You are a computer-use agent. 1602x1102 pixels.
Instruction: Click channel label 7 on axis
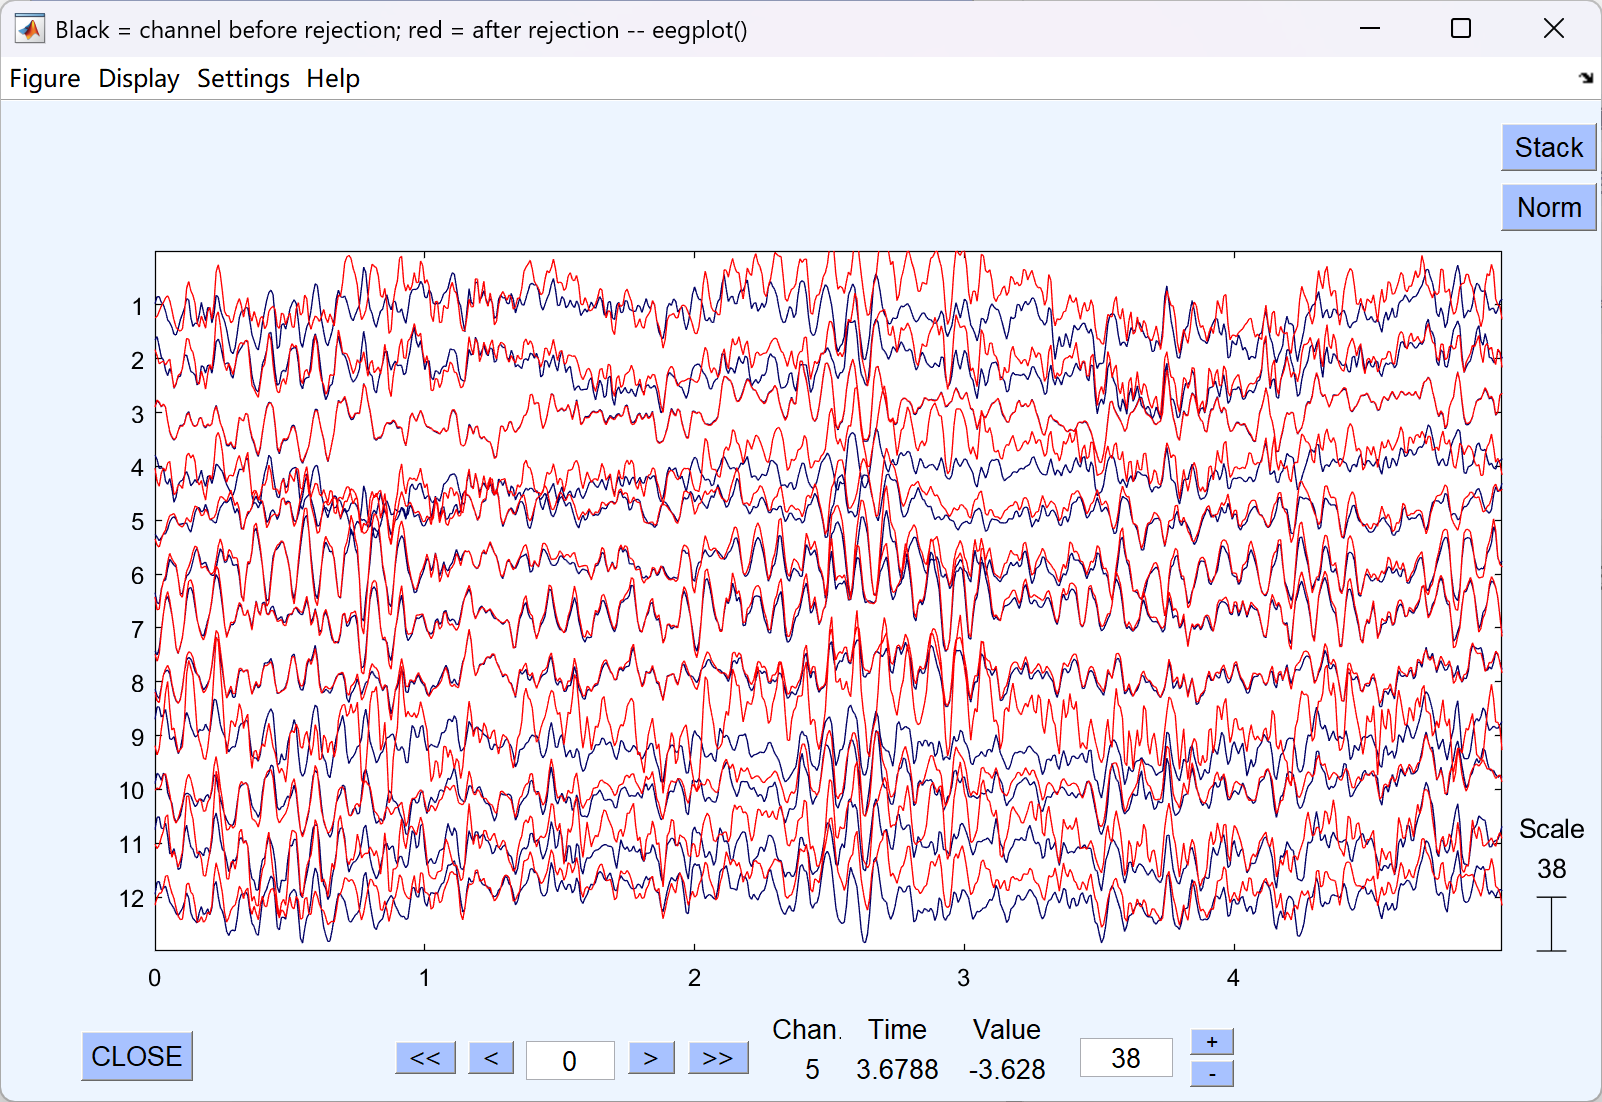(137, 630)
